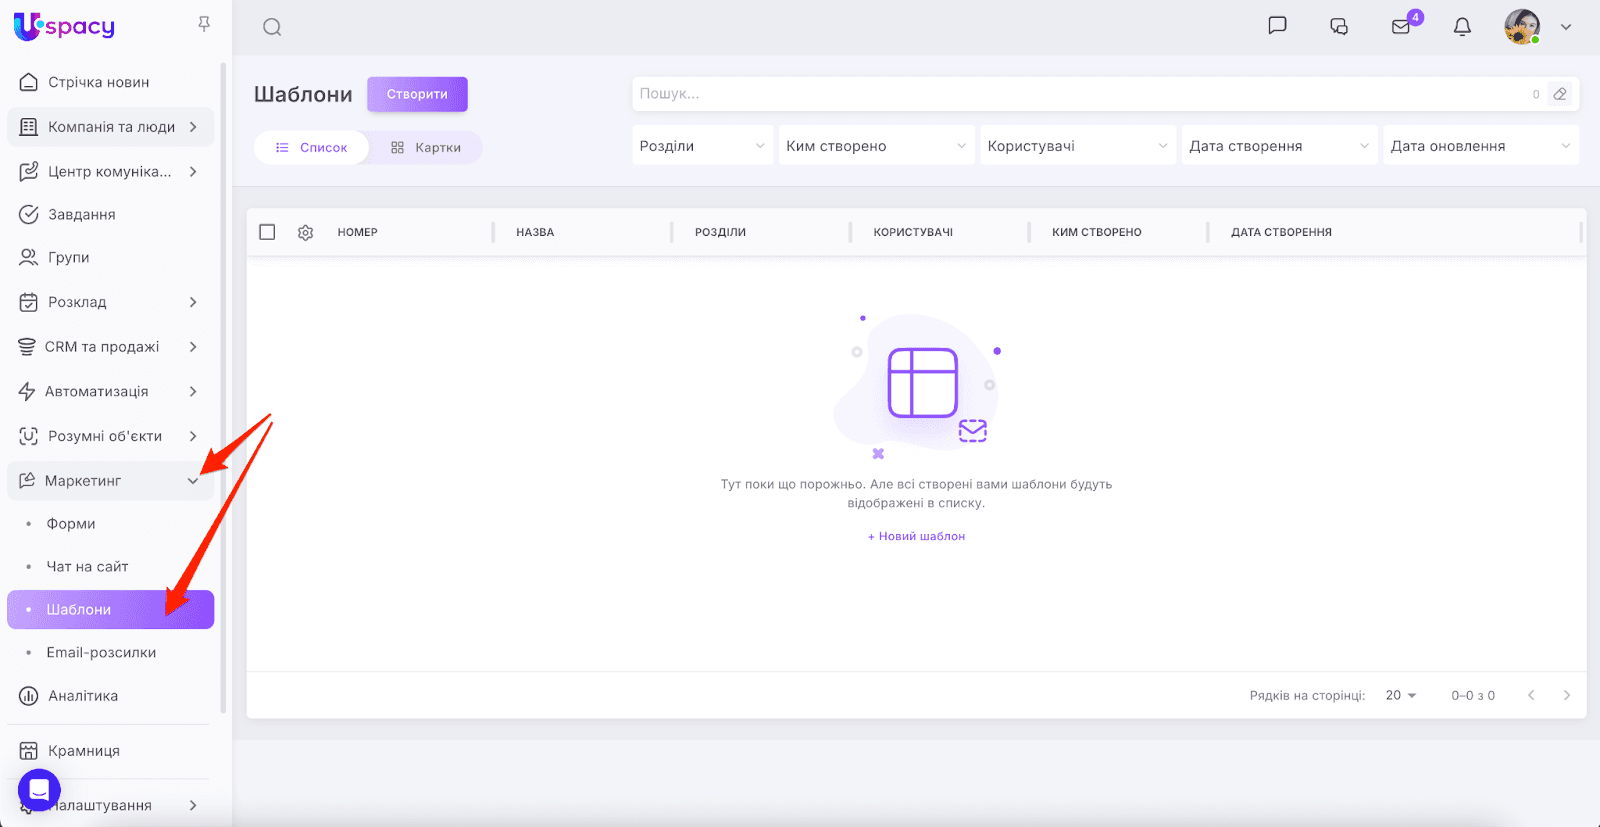Clear filters using the eraser icon
The height and width of the screenshot is (827, 1600).
click(x=1559, y=94)
